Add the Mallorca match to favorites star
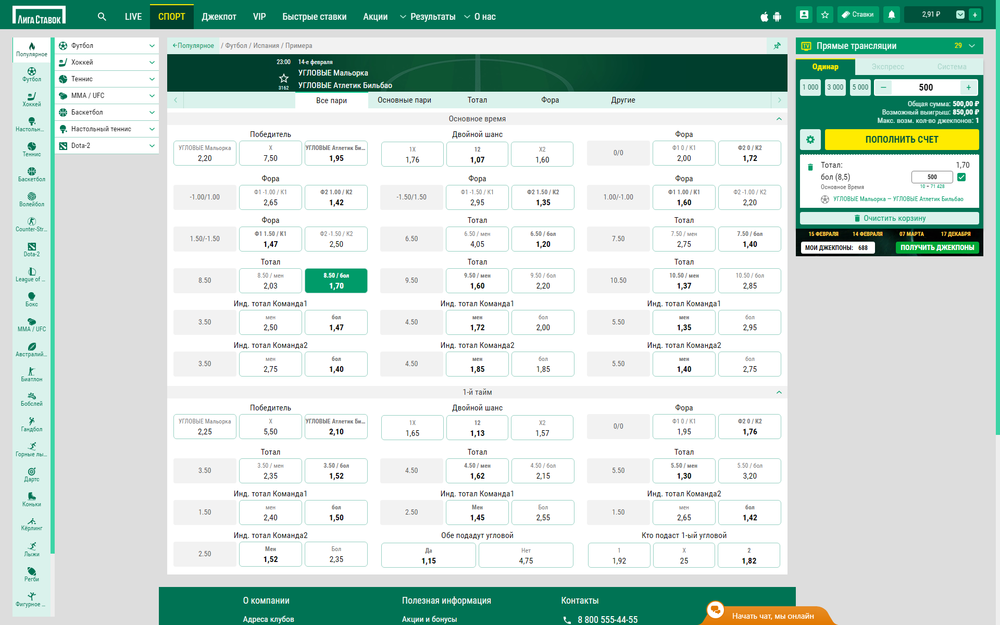1000x625 pixels. click(x=284, y=78)
